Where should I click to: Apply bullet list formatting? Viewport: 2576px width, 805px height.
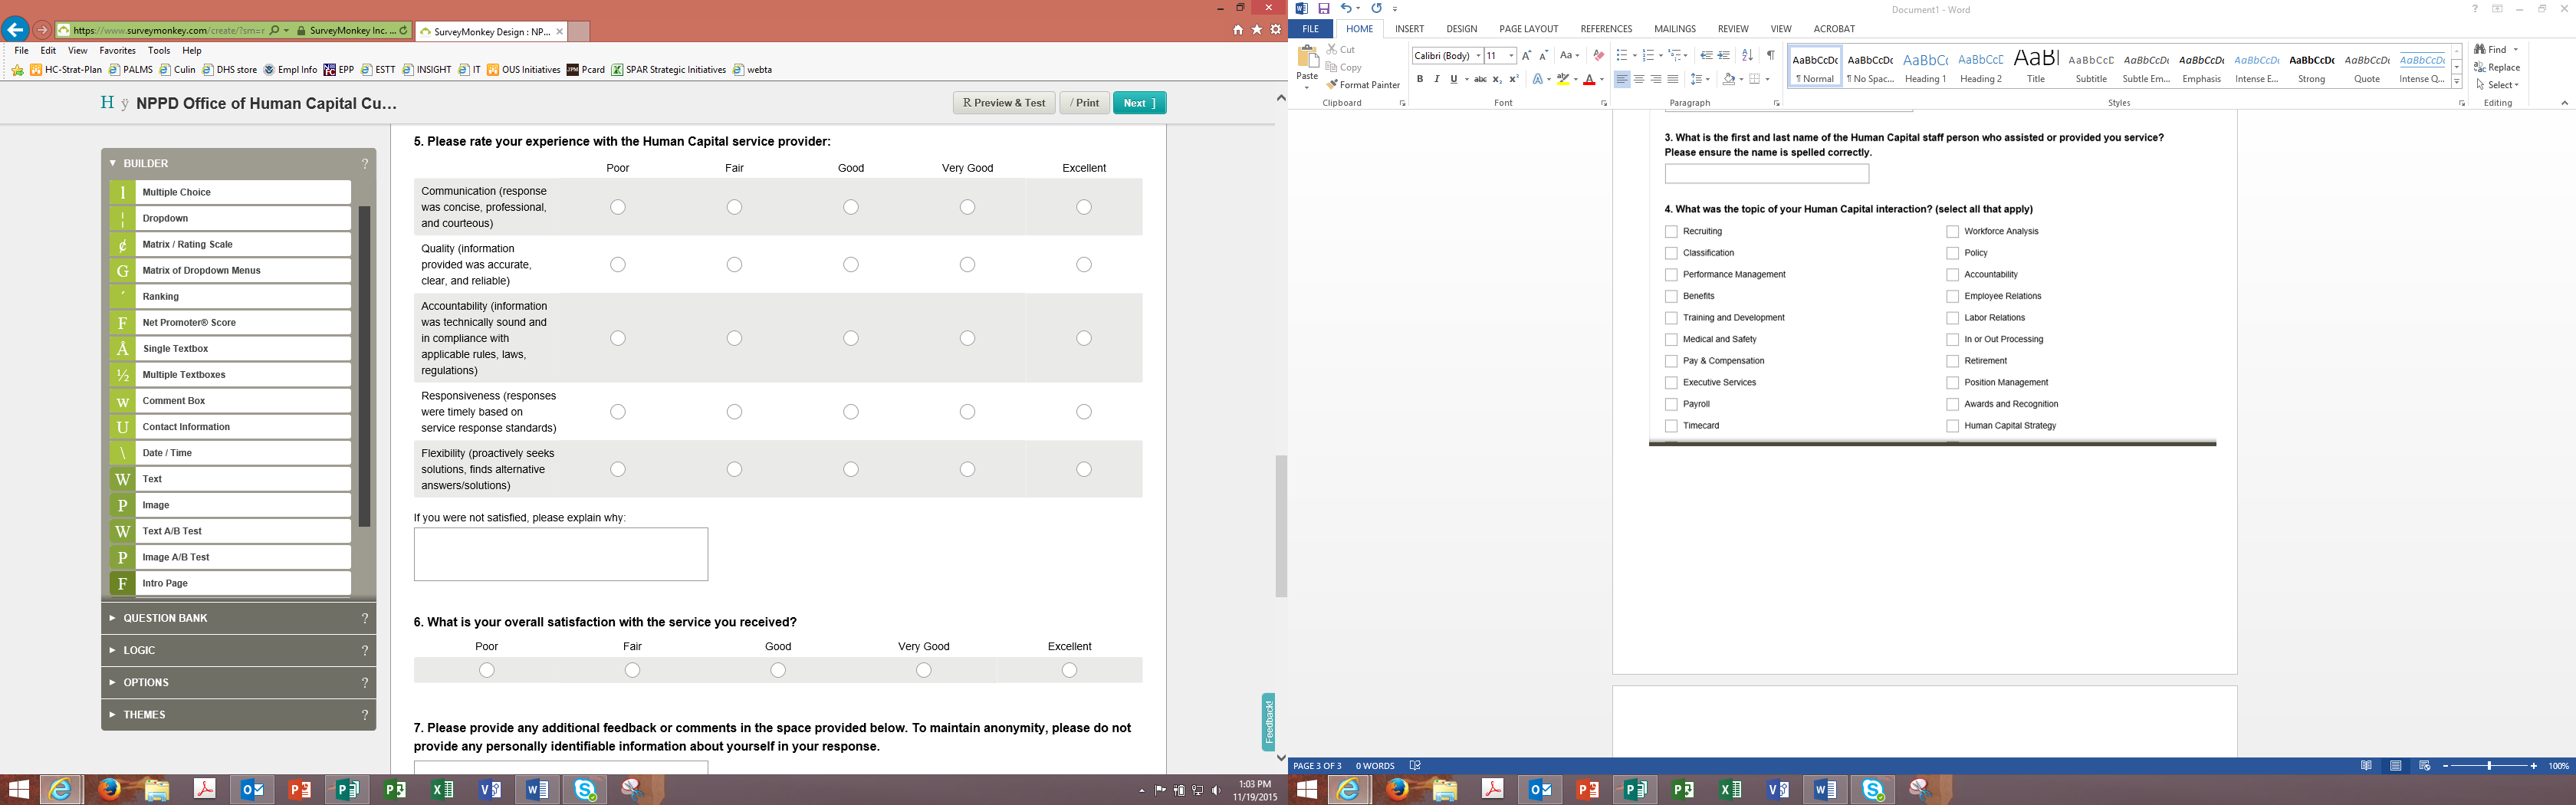pyautogui.click(x=1622, y=55)
